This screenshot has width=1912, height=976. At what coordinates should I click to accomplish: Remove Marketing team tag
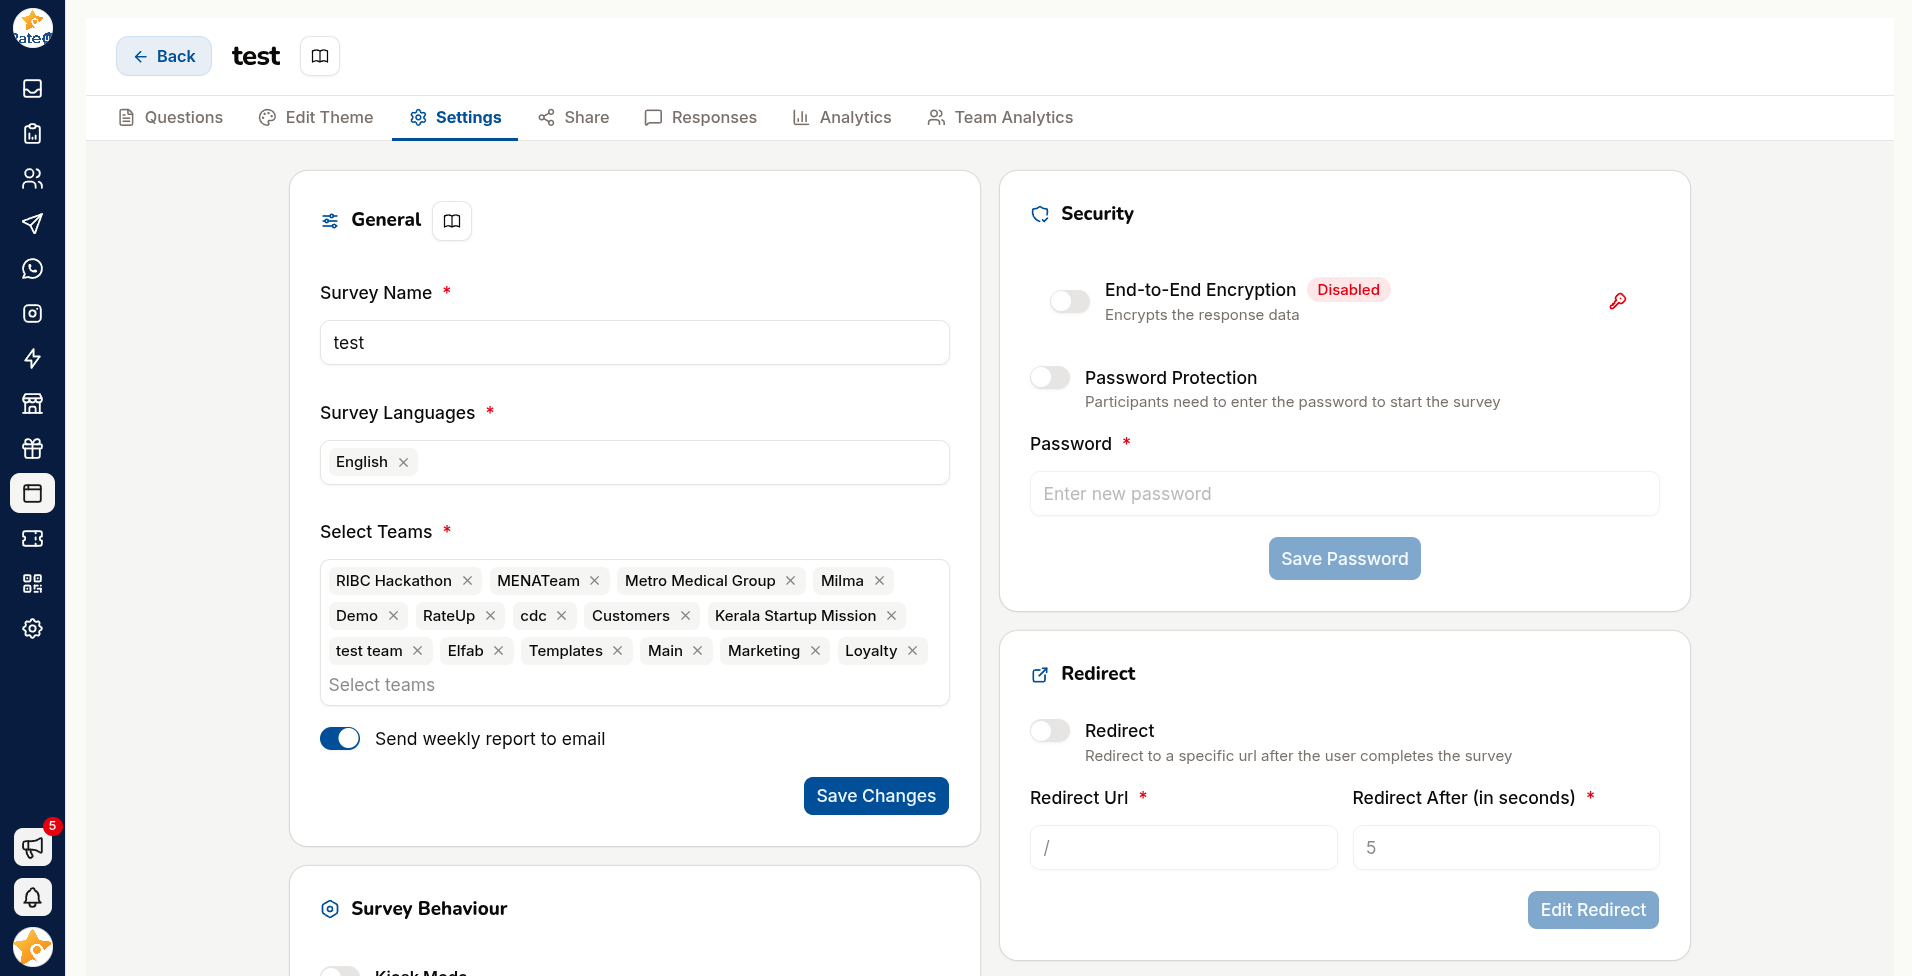click(815, 651)
